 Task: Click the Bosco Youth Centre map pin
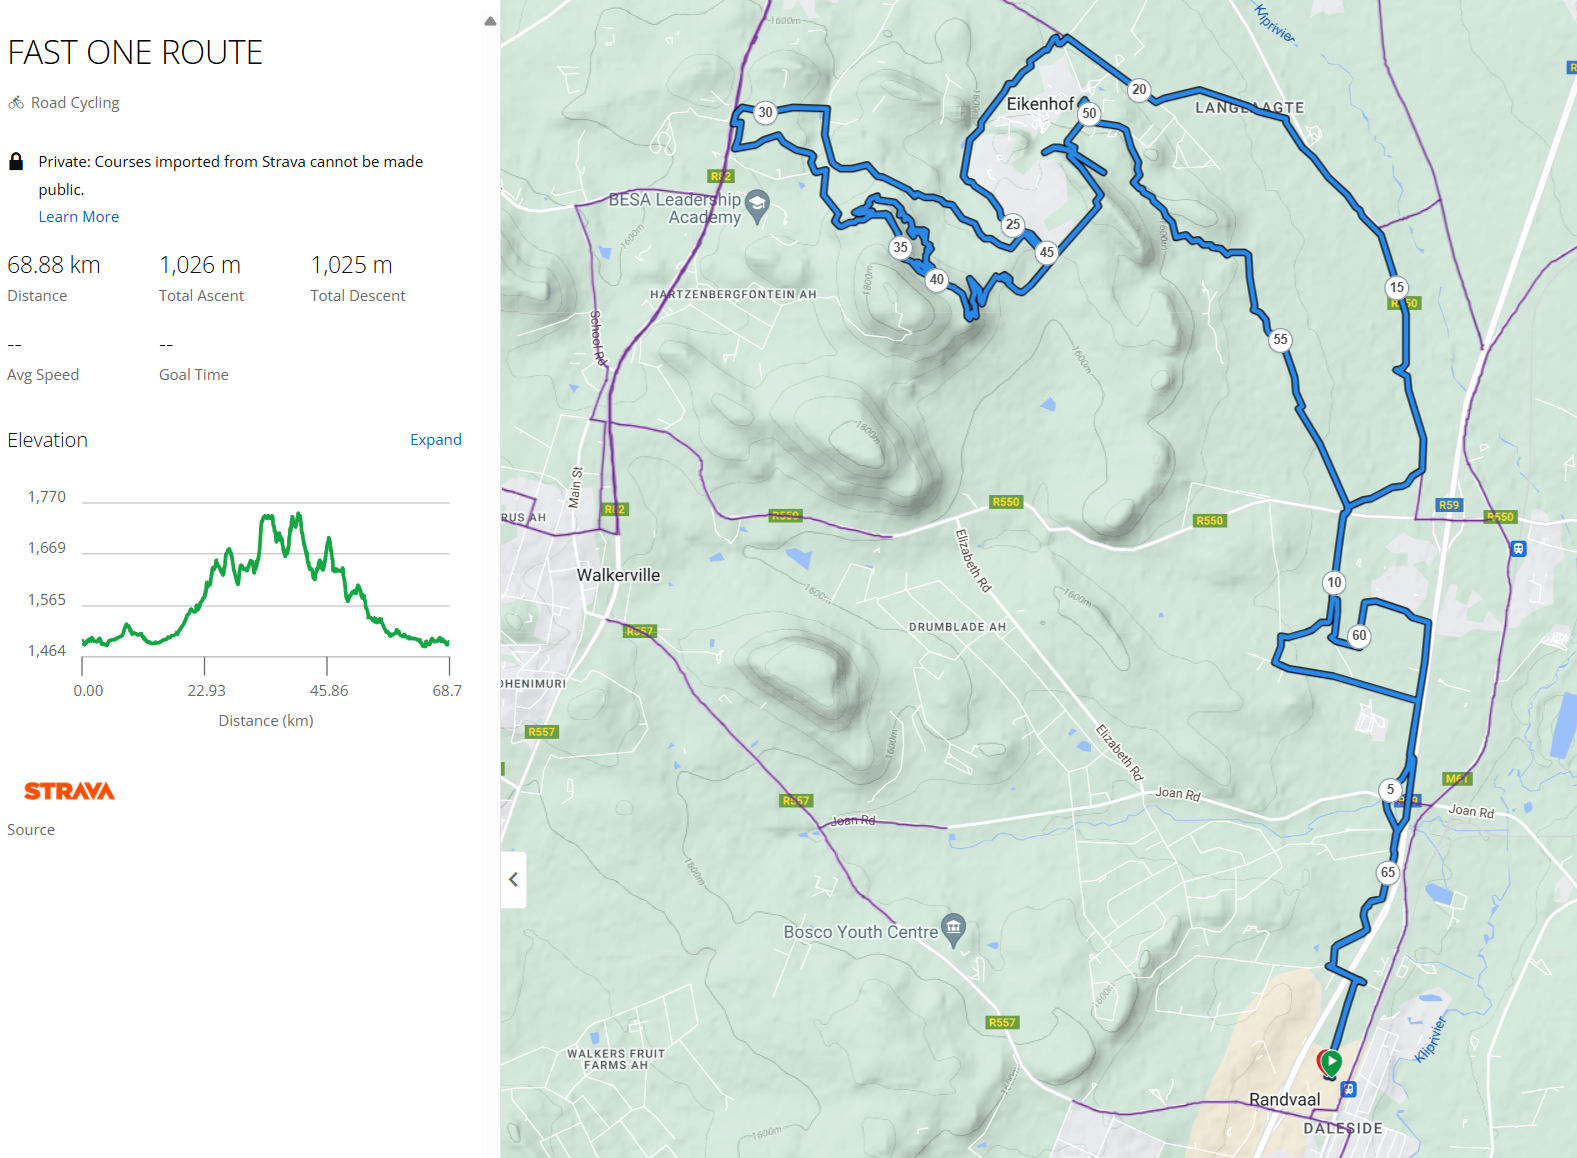click(954, 927)
